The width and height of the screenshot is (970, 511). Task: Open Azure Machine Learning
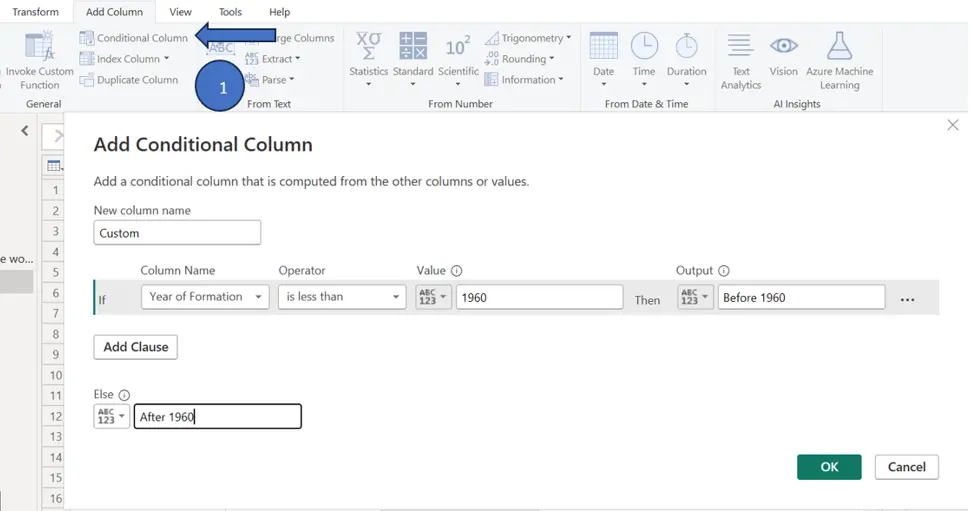(x=839, y=61)
